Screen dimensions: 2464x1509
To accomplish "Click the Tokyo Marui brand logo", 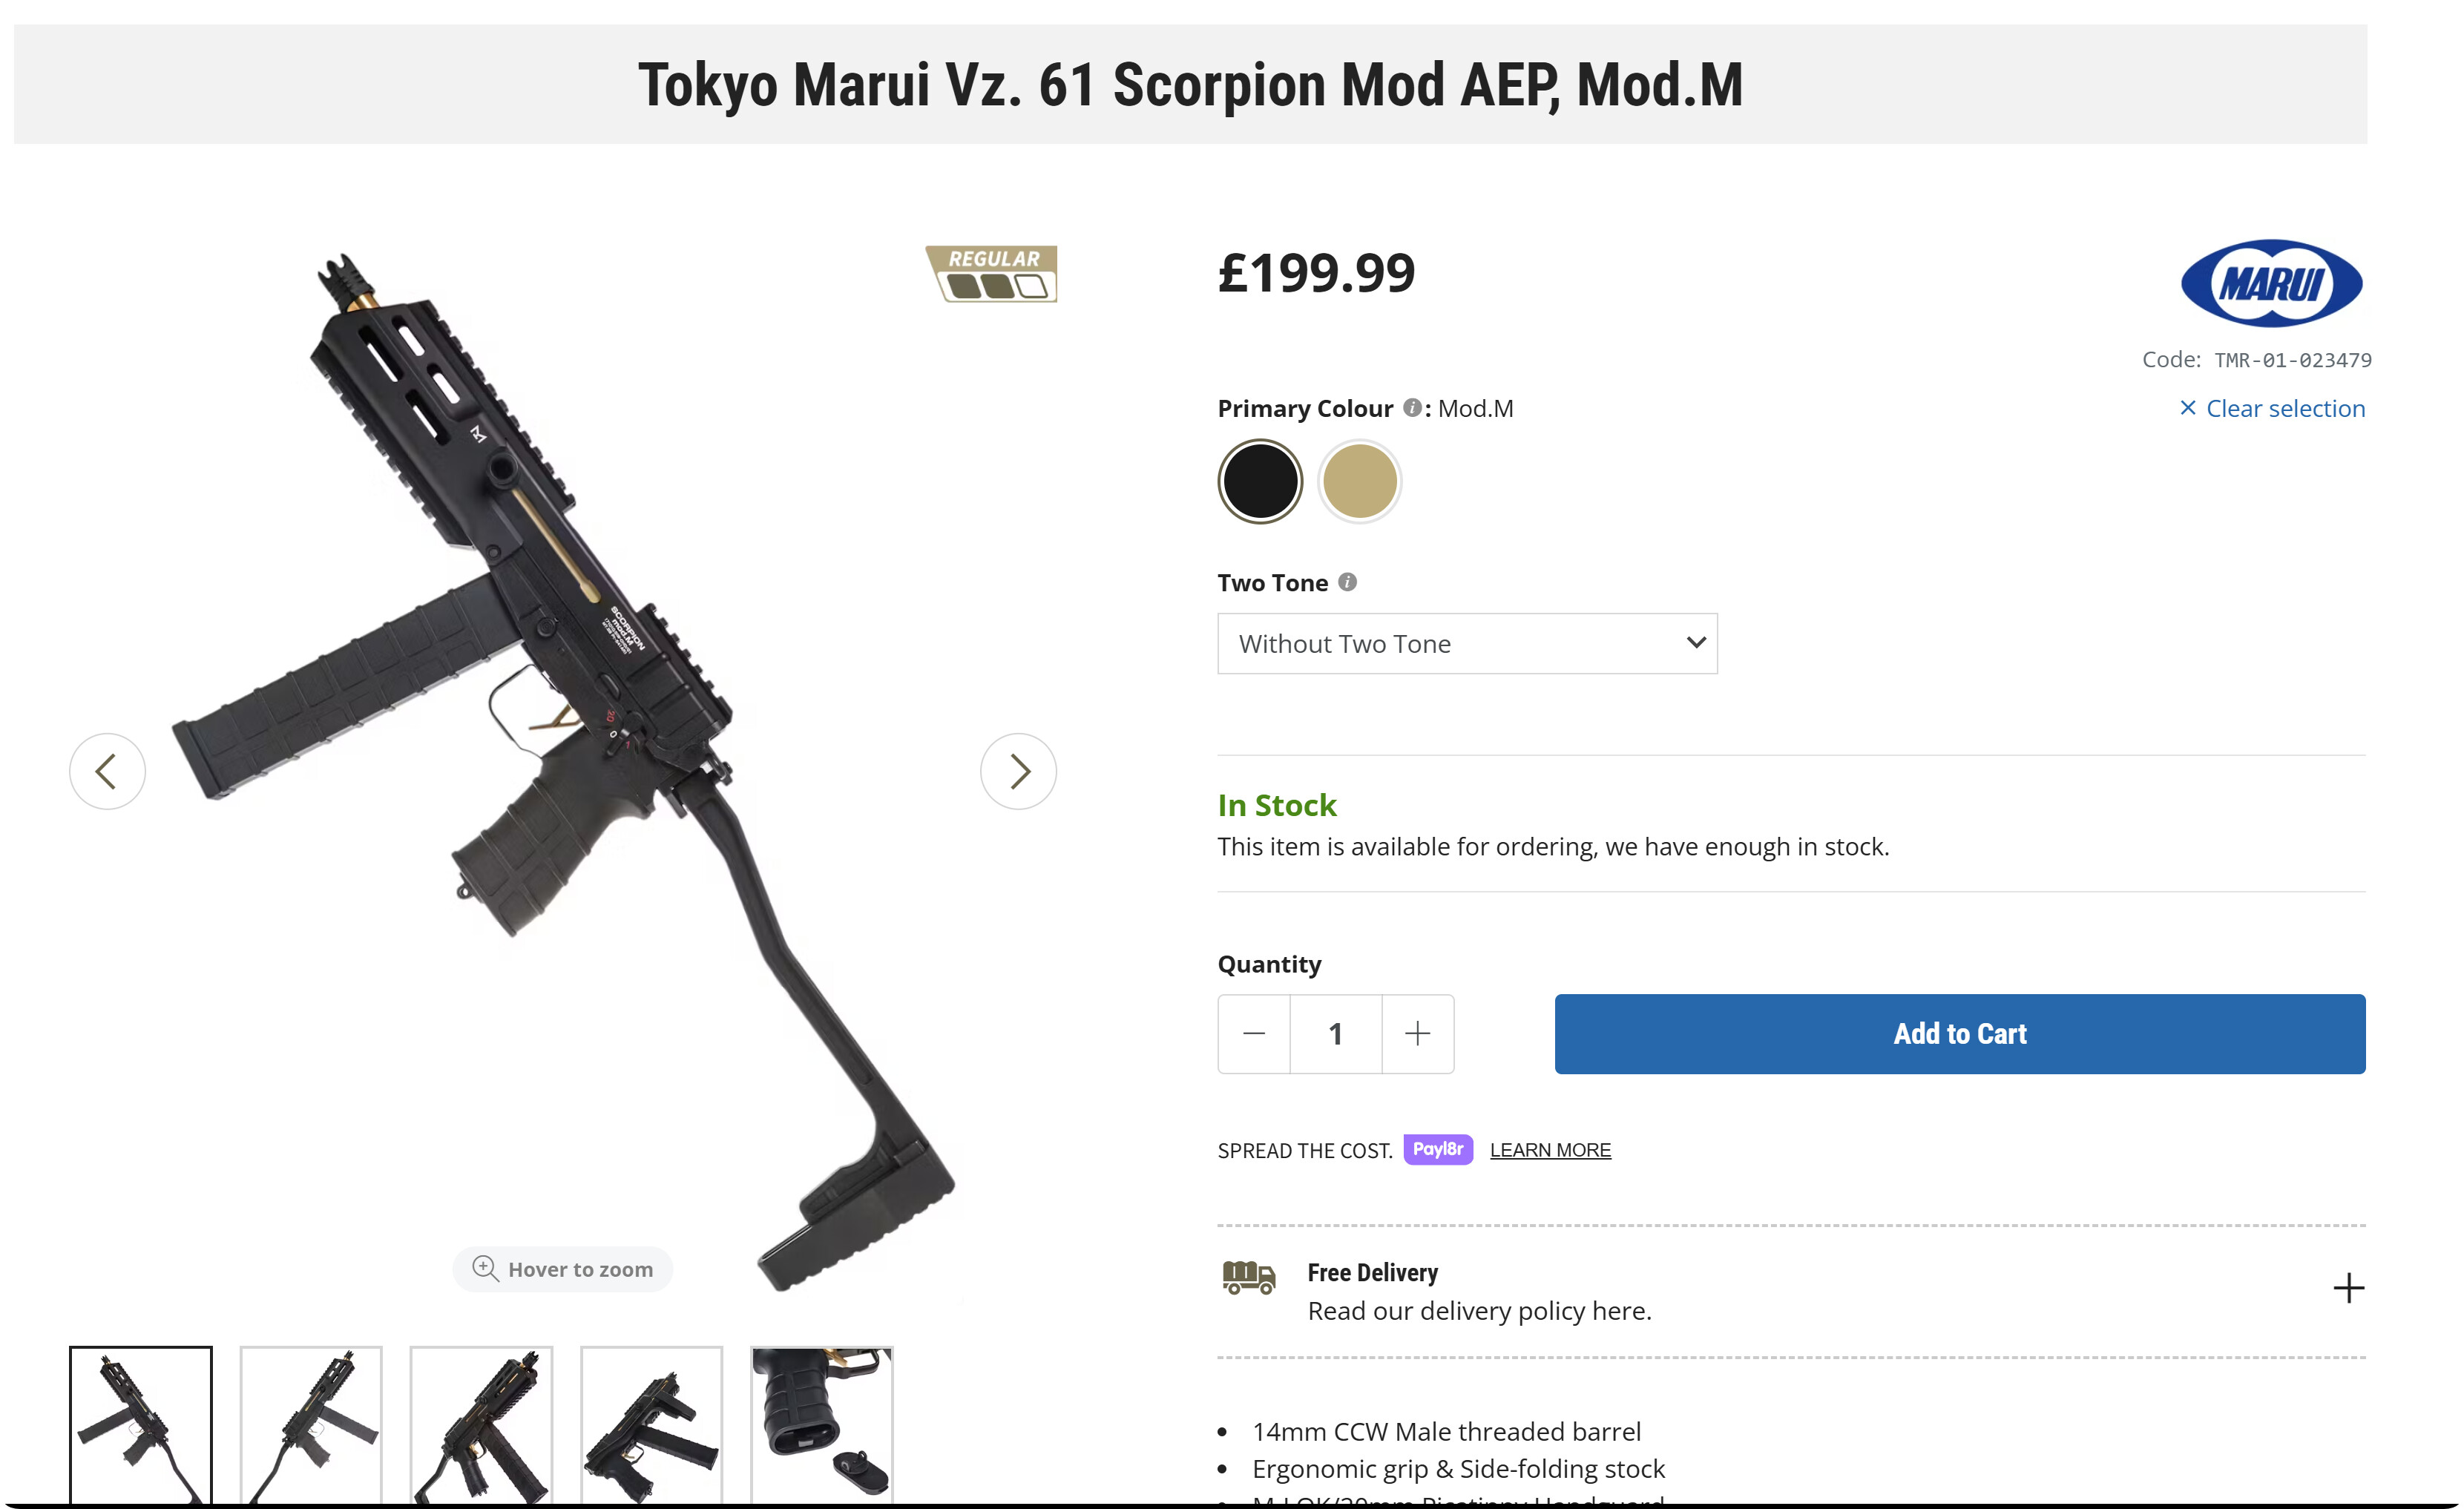I will coord(2270,283).
